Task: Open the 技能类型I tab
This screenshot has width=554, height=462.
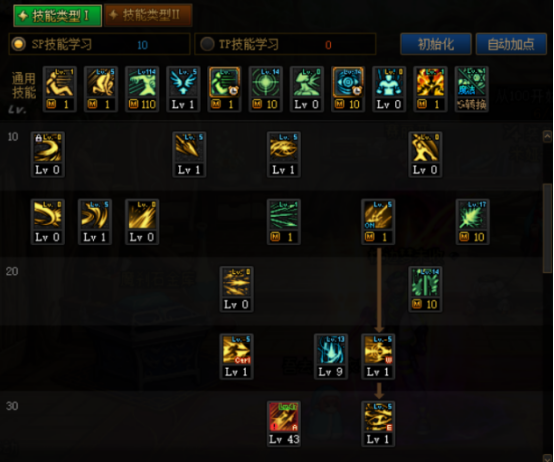Action: click(58, 16)
